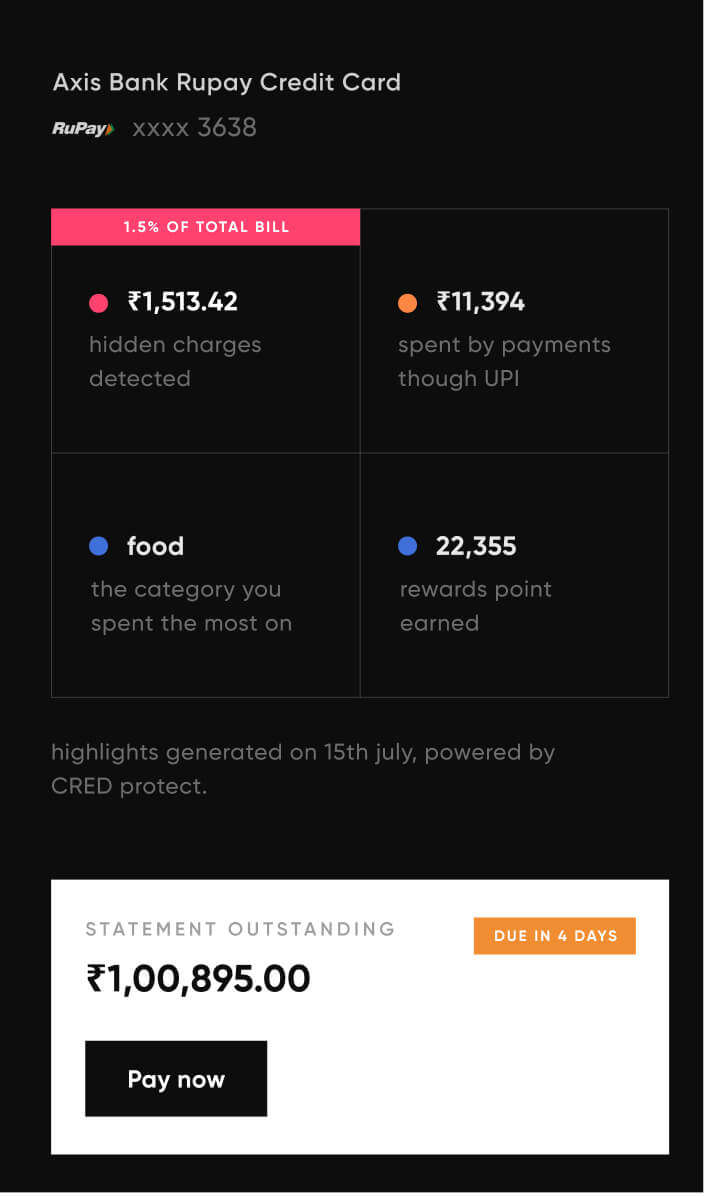This screenshot has width=706, height=1196.
Task: Click the blue food category dot
Action: [x=99, y=546]
